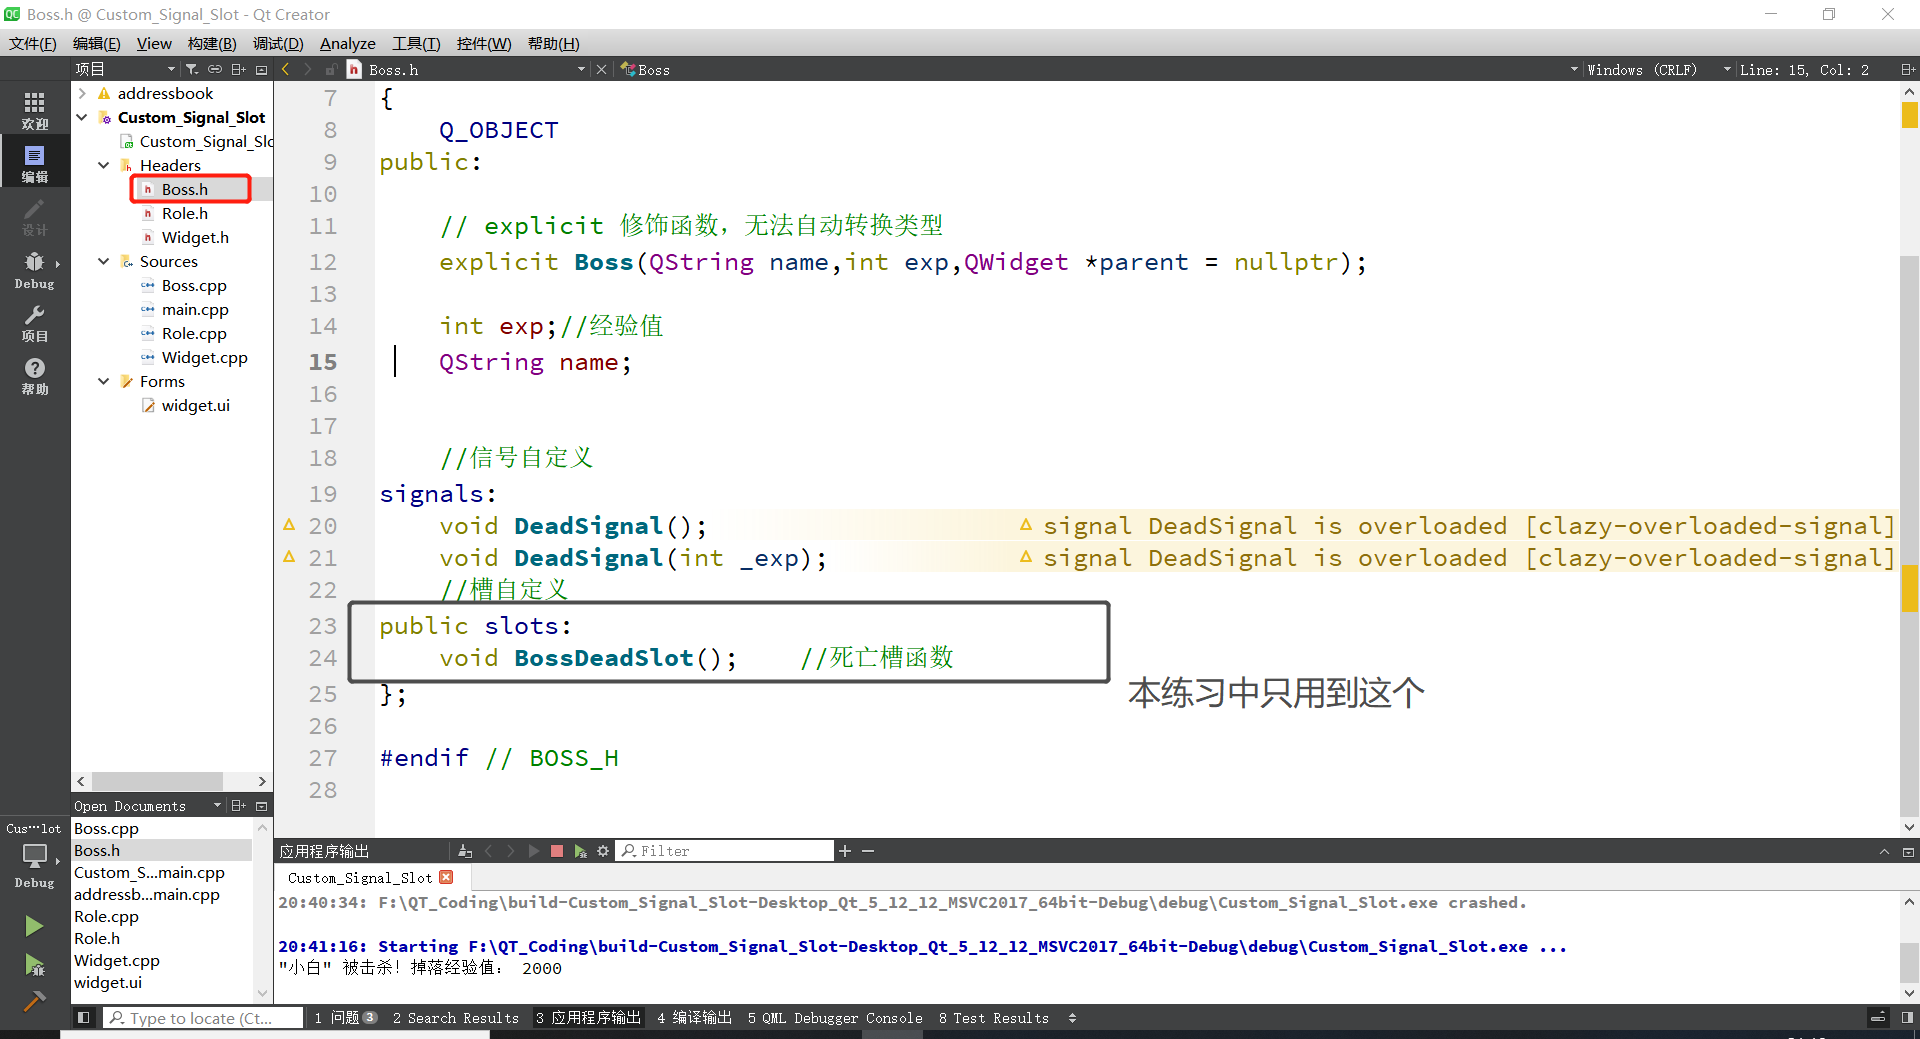Switch to Debug mode in sidebar
This screenshot has width=1920, height=1039.
pos(35,270)
